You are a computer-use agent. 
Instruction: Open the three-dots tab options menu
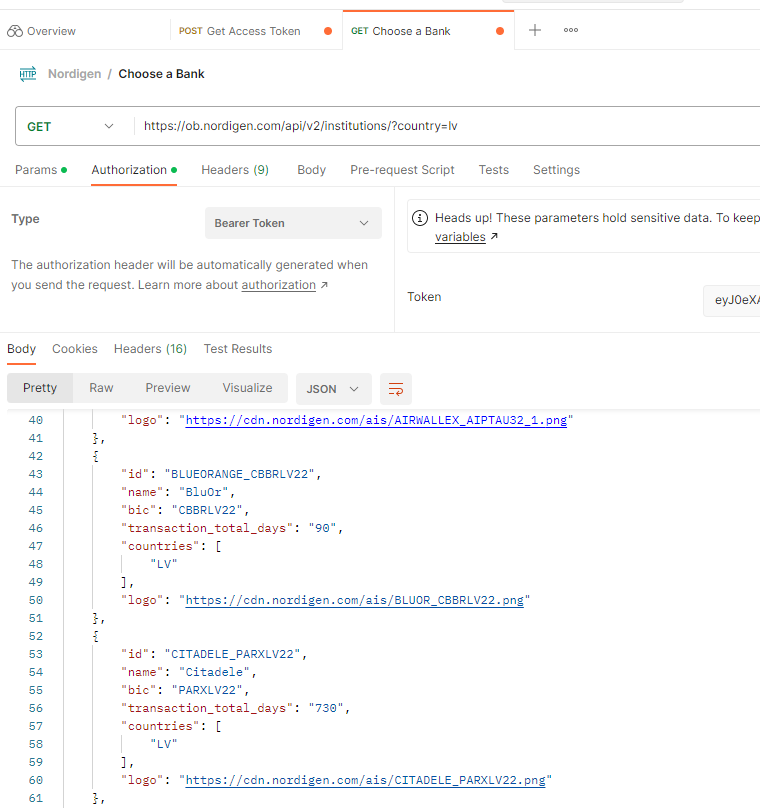(x=570, y=30)
